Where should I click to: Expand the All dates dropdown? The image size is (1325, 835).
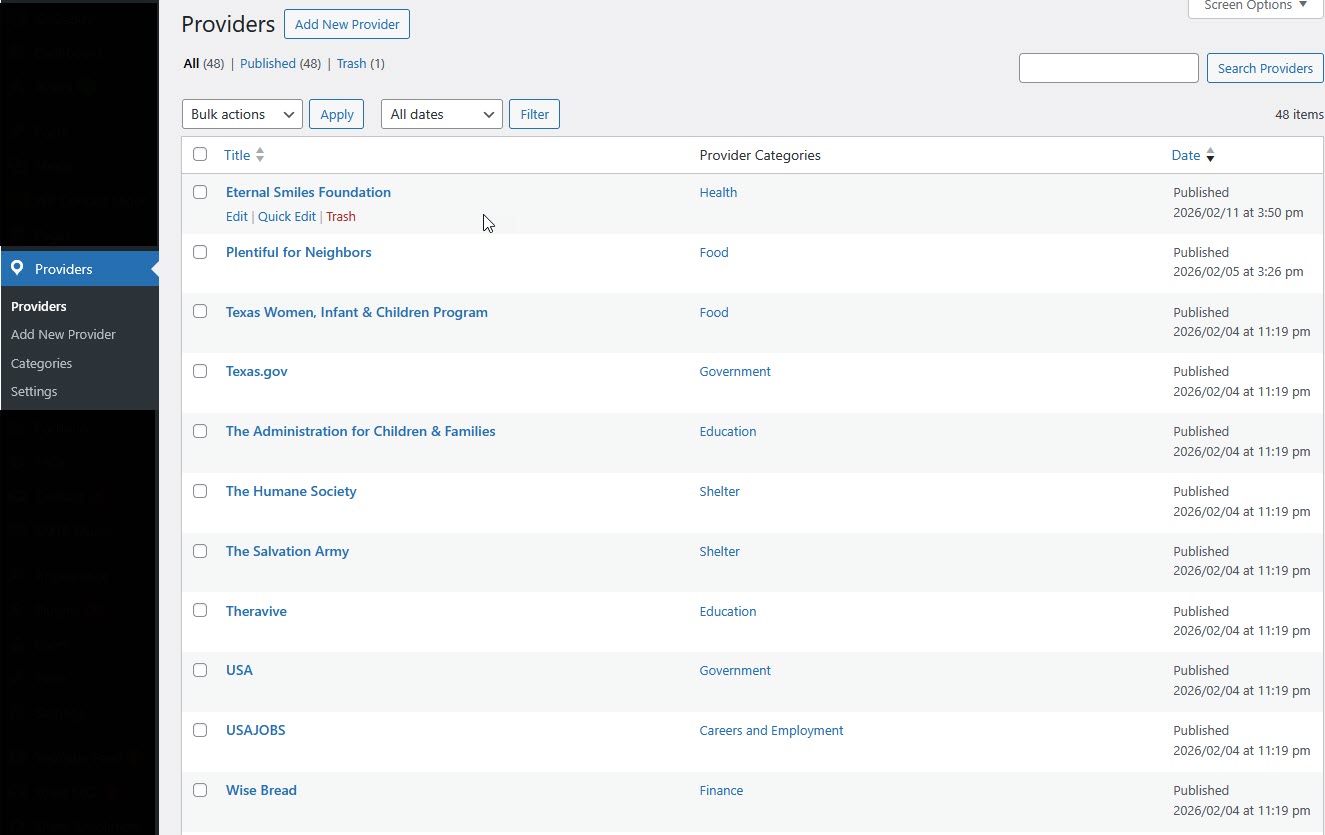pyautogui.click(x=441, y=115)
